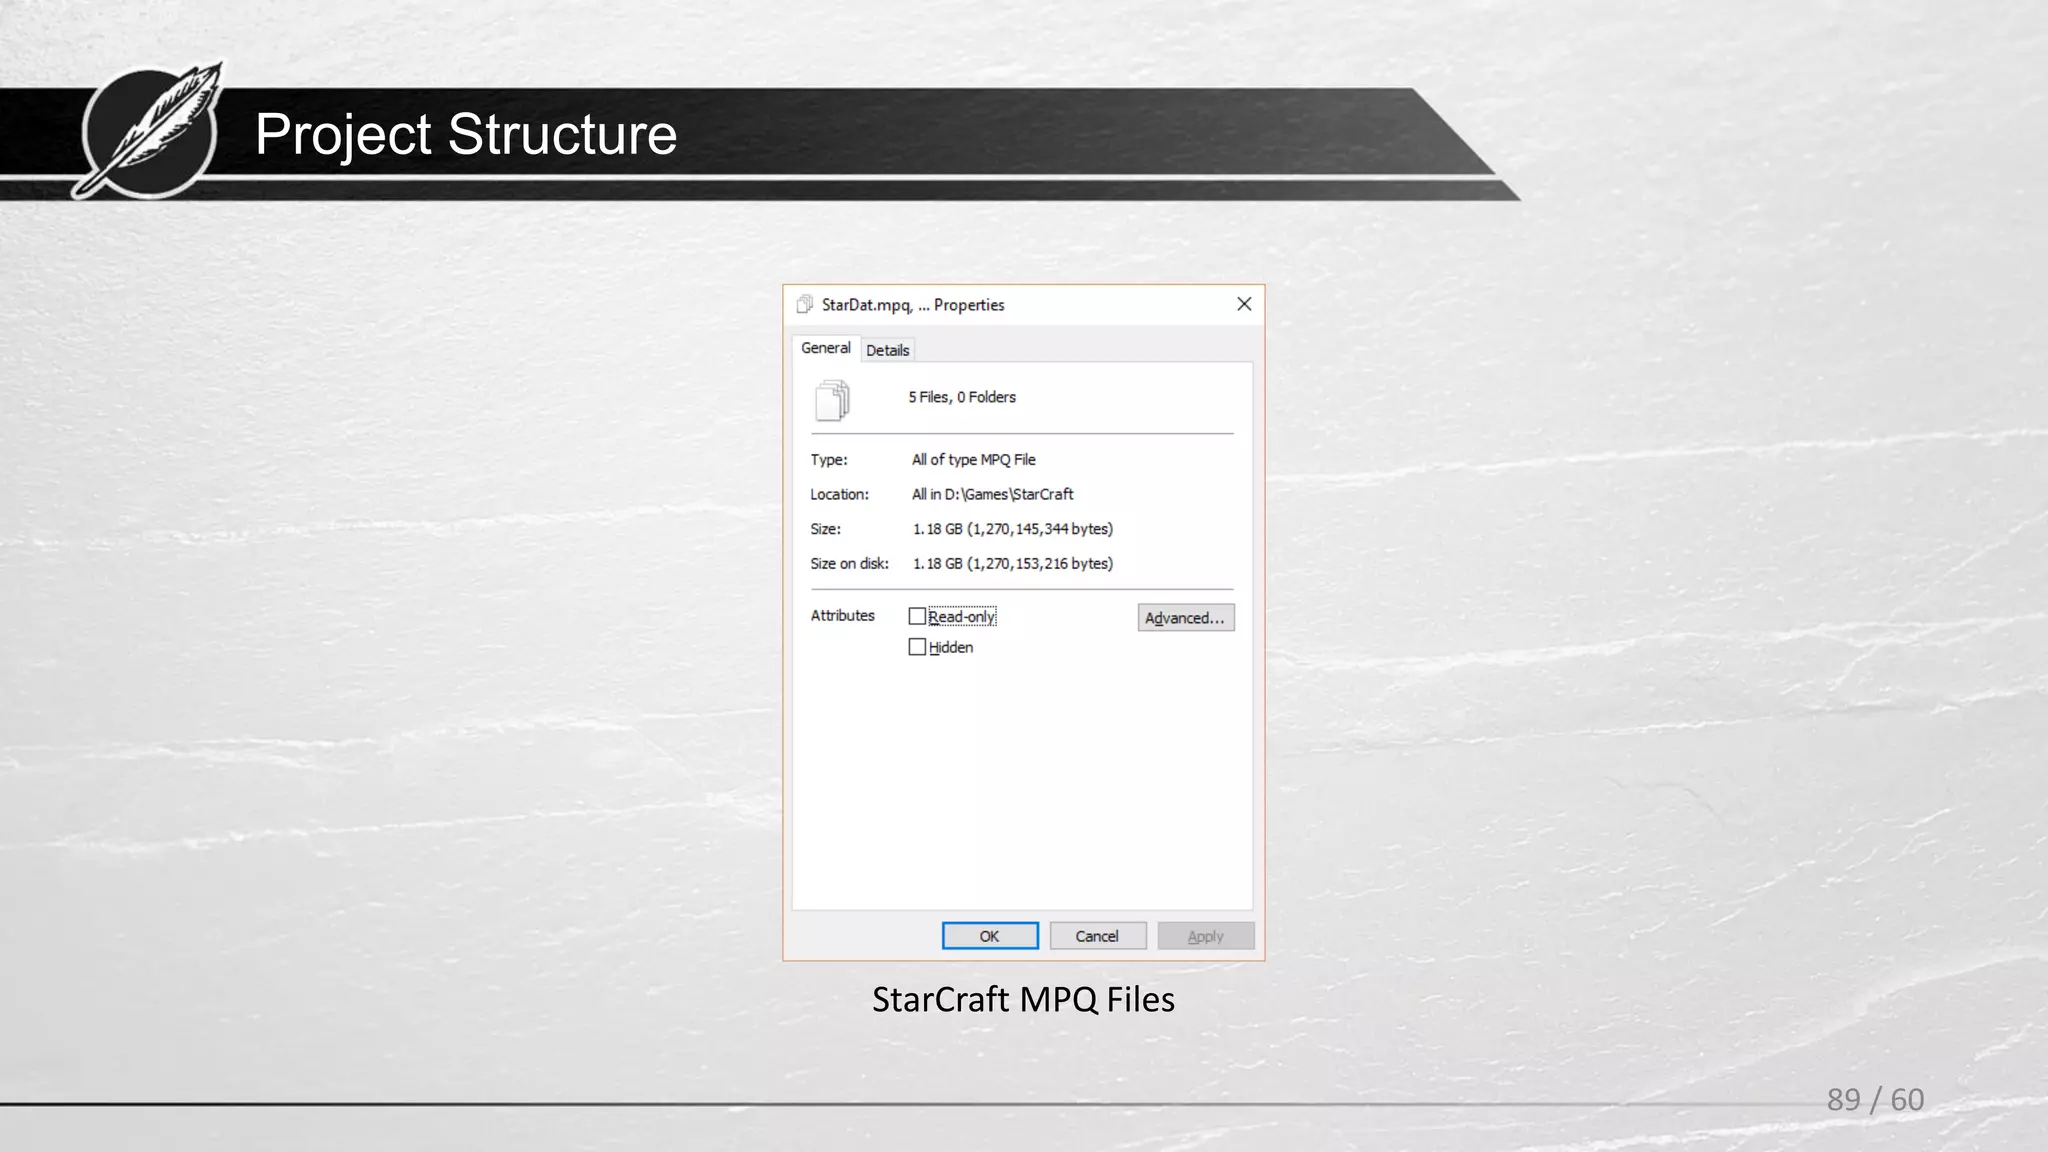Image resolution: width=2048 pixels, height=1152 pixels.
Task: Click the '5 Files, 0 Folders' text
Action: point(962,397)
